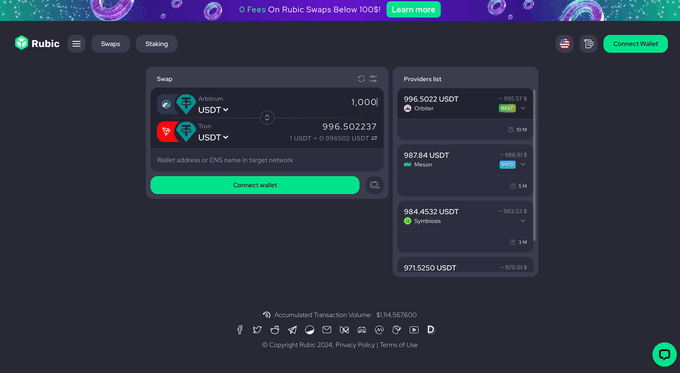The image size is (680, 373).
Task: Click the Arbitrum network icon in the source row
Action: [166, 105]
